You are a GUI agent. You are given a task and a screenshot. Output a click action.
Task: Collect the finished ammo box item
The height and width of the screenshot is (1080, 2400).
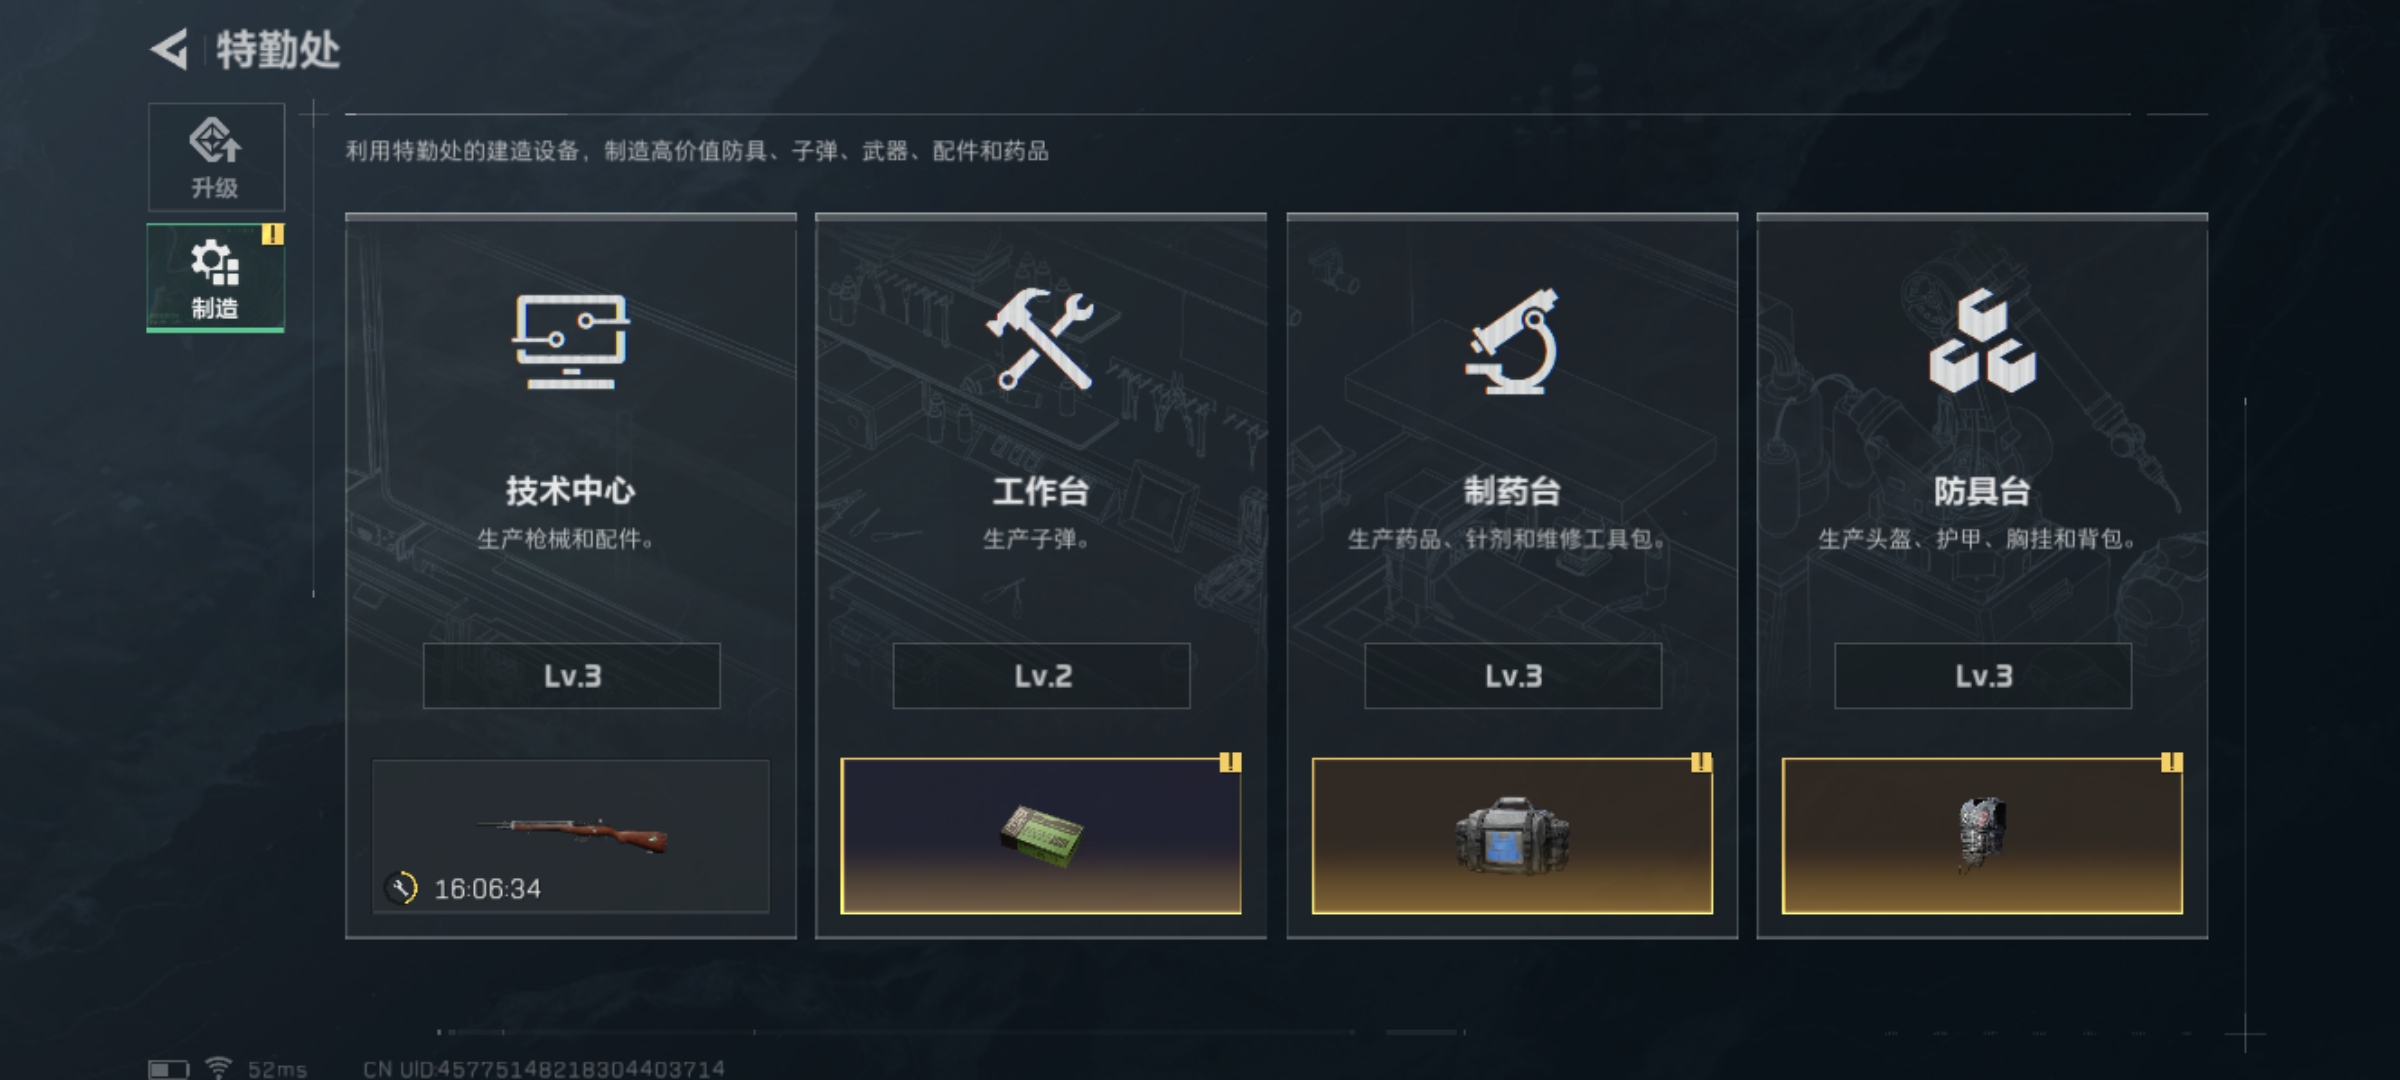click(x=1041, y=836)
